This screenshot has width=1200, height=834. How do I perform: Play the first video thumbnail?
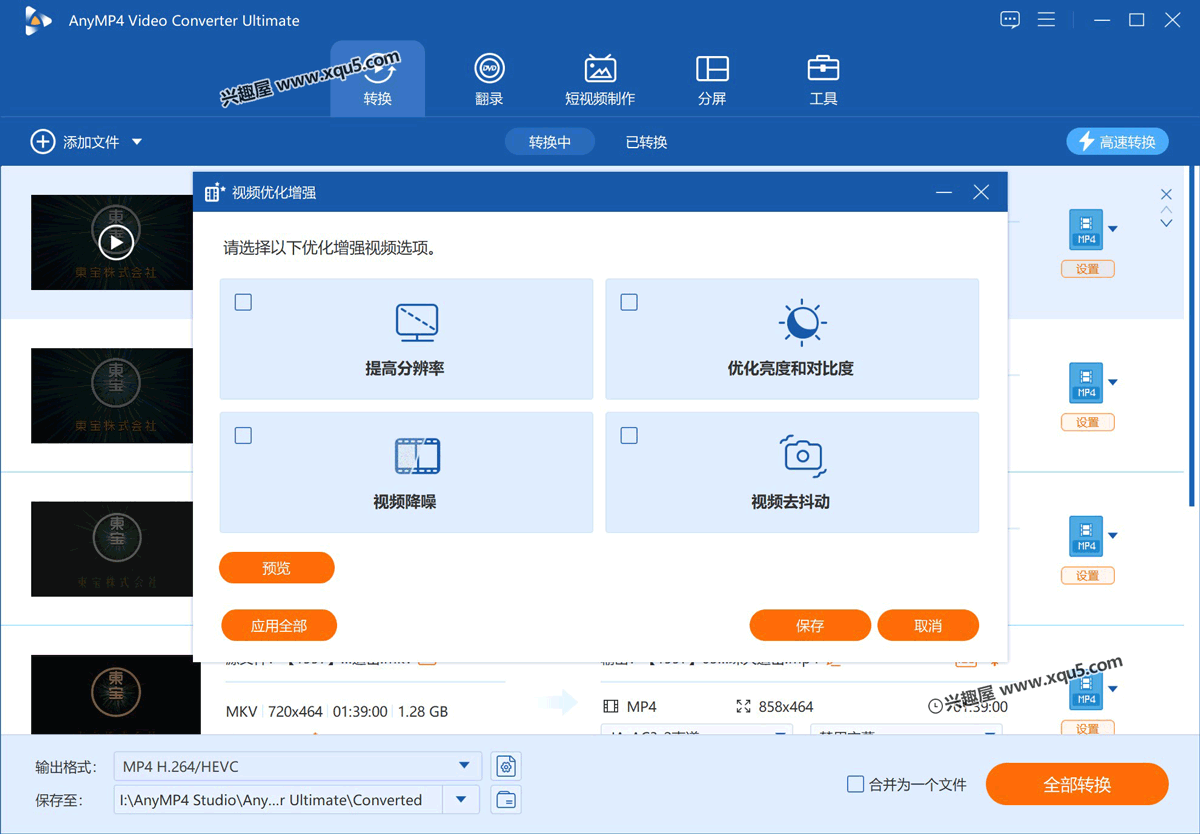click(x=116, y=242)
